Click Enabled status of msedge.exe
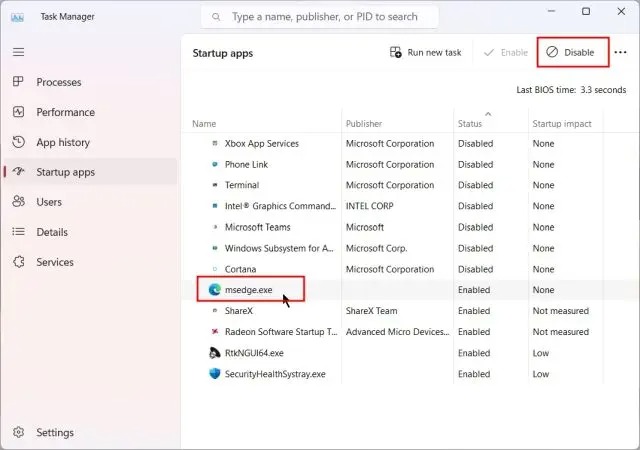 click(x=474, y=290)
